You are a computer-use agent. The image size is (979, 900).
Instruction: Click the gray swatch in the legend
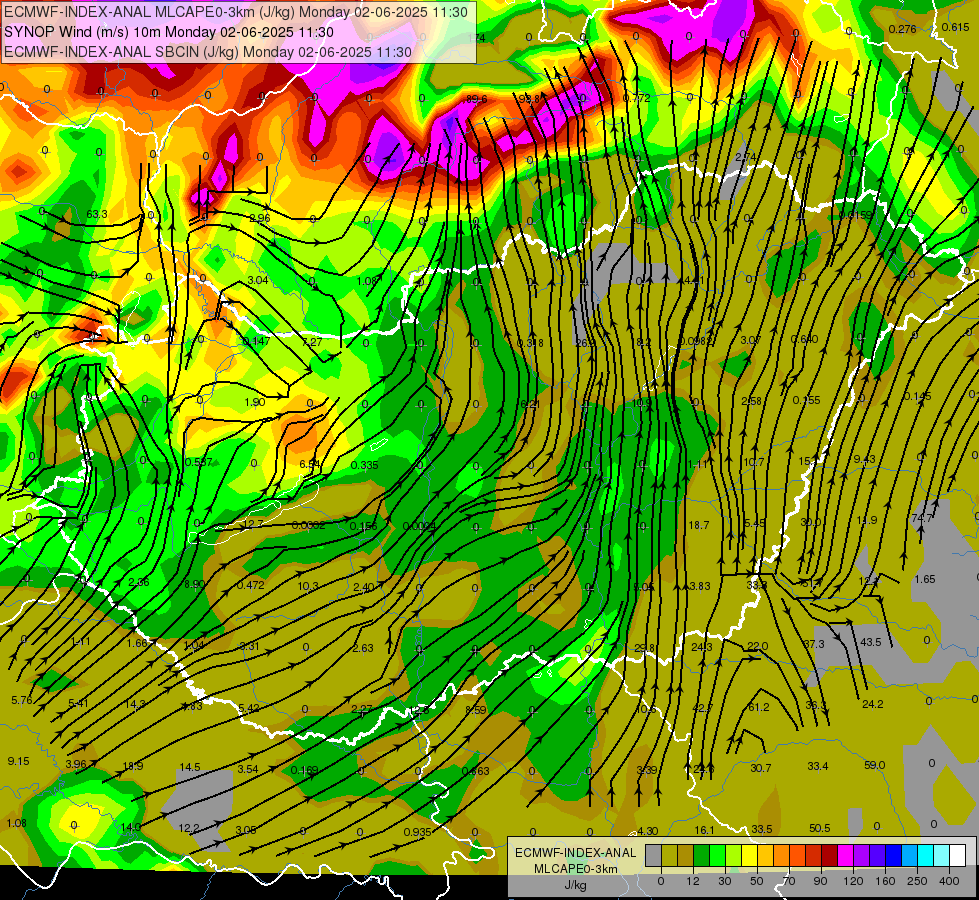coord(653,856)
